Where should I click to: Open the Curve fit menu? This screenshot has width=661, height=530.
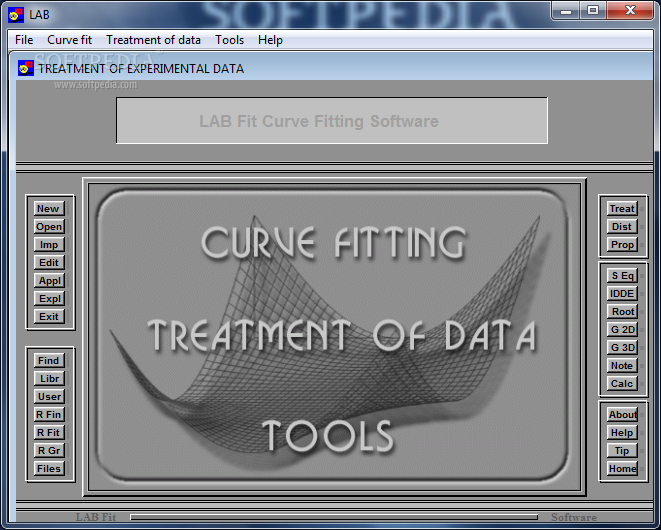(x=69, y=40)
